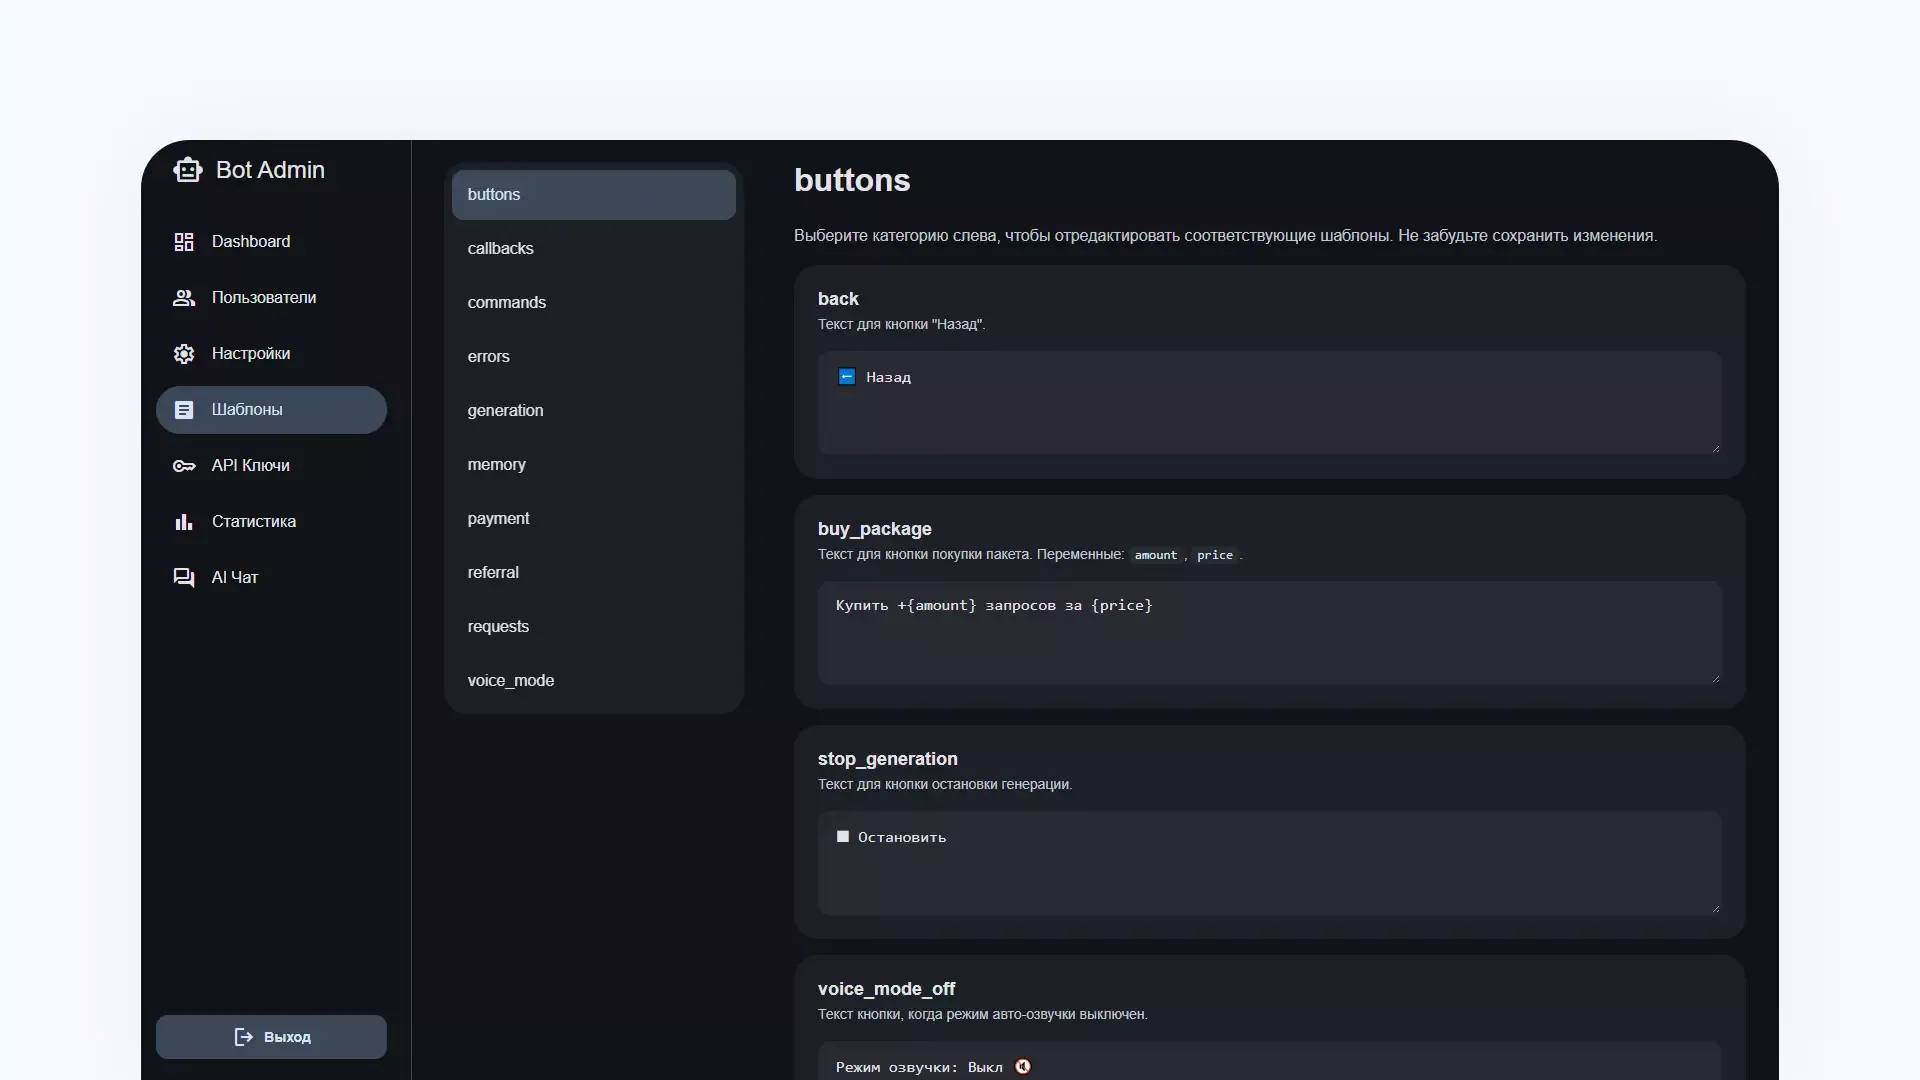The height and width of the screenshot is (1080, 1920).
Task: Click the Пользователи people icon
Action: pos(184,298)
